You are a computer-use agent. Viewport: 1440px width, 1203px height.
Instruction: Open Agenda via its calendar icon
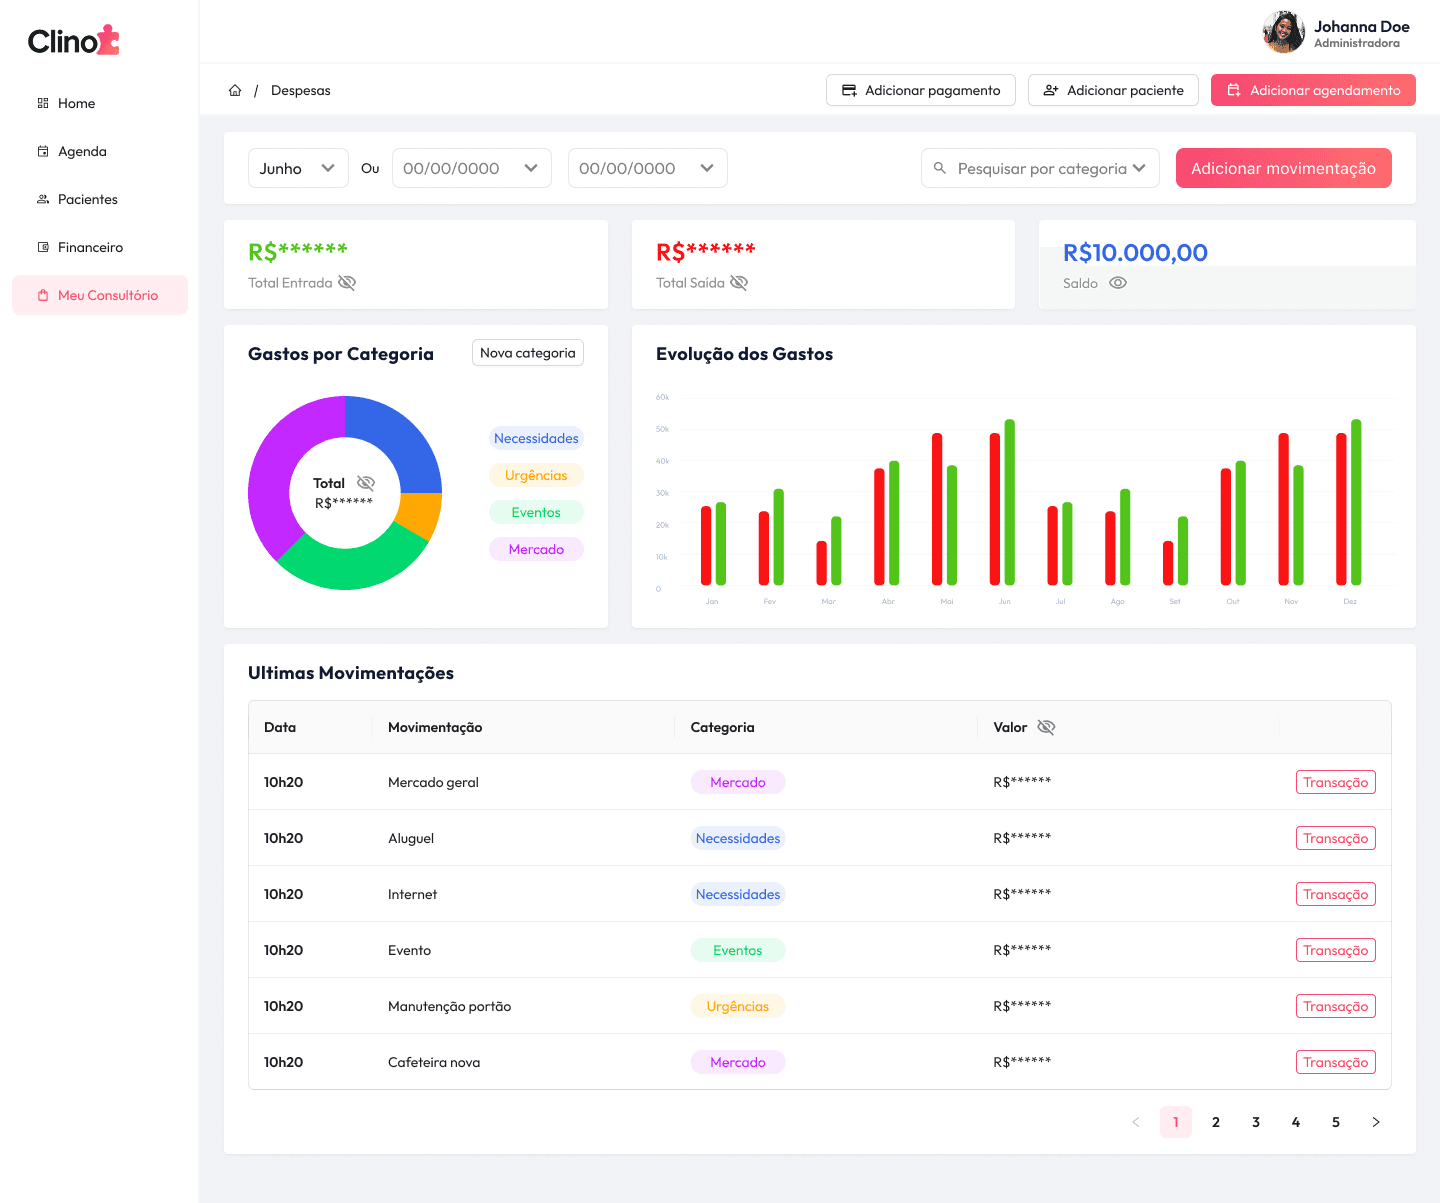[42, 151]
